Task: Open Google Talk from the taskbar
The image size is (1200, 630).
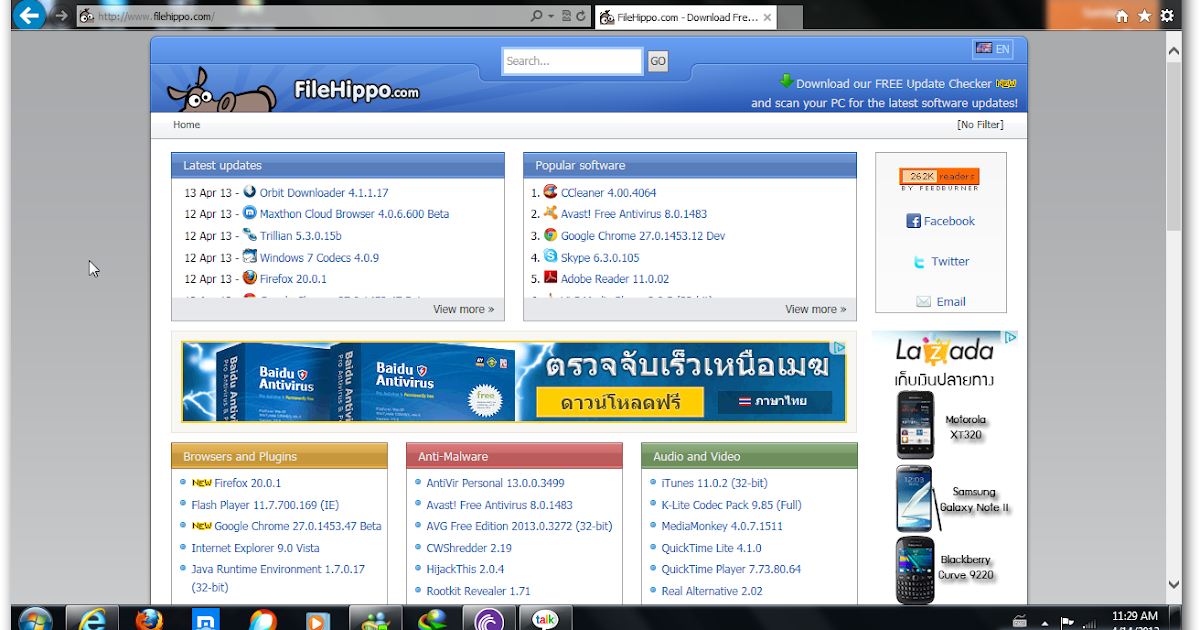Action: [x=547, y=617]
